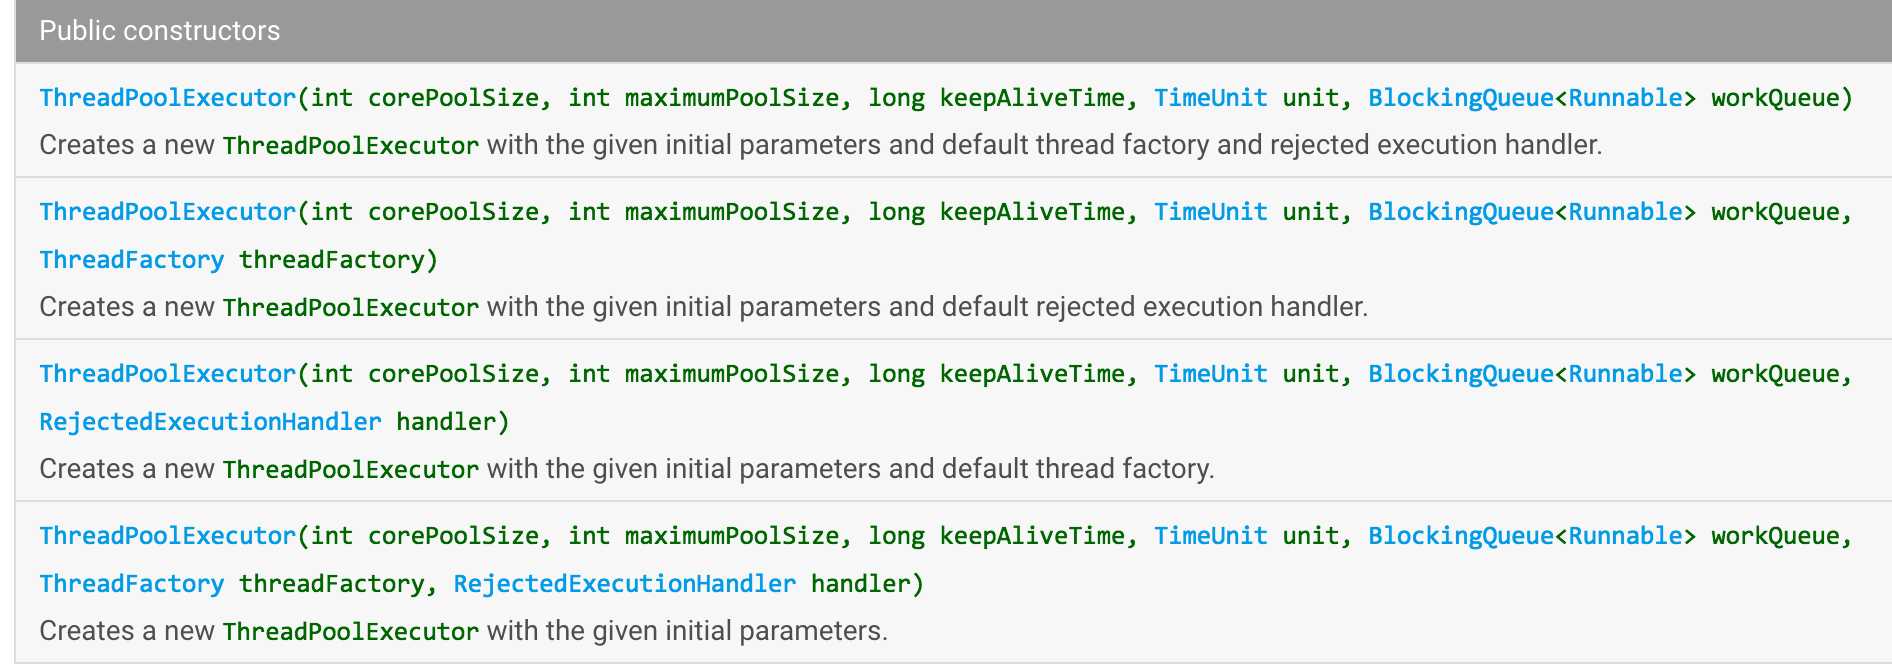This screenshot has height=668, width=1892.
Task: Open BlockingQueue link in the first constructor
Action: click(x=1460, y=98)
